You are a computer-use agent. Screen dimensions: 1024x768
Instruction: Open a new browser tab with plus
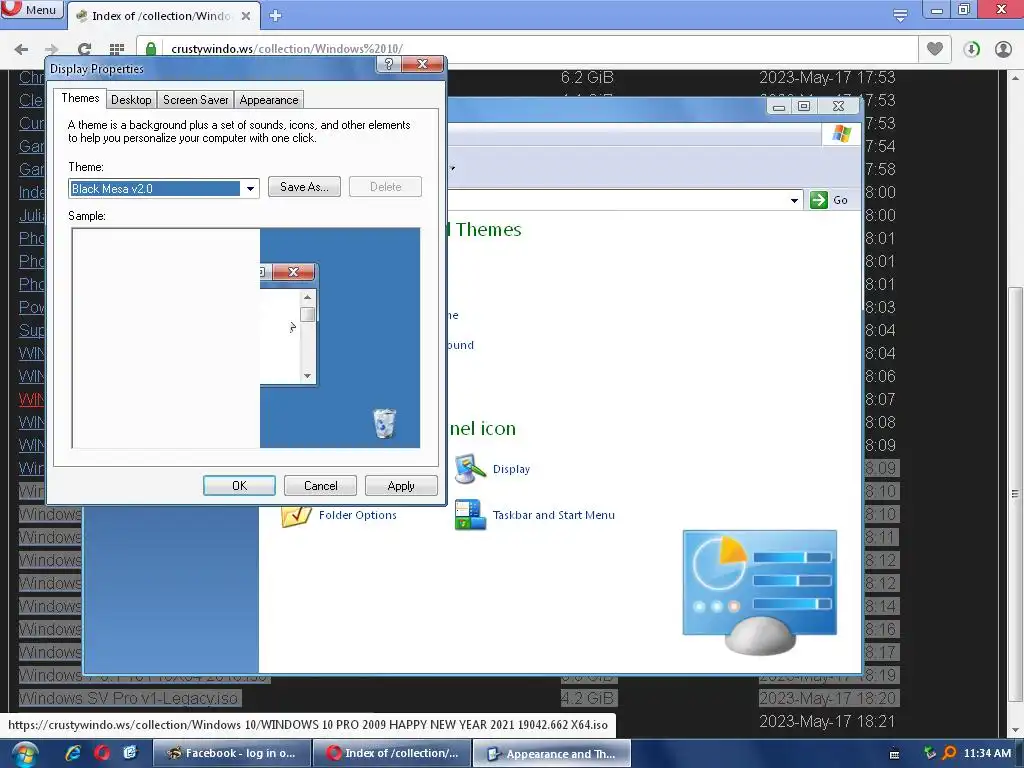click(x=275, y=16)
